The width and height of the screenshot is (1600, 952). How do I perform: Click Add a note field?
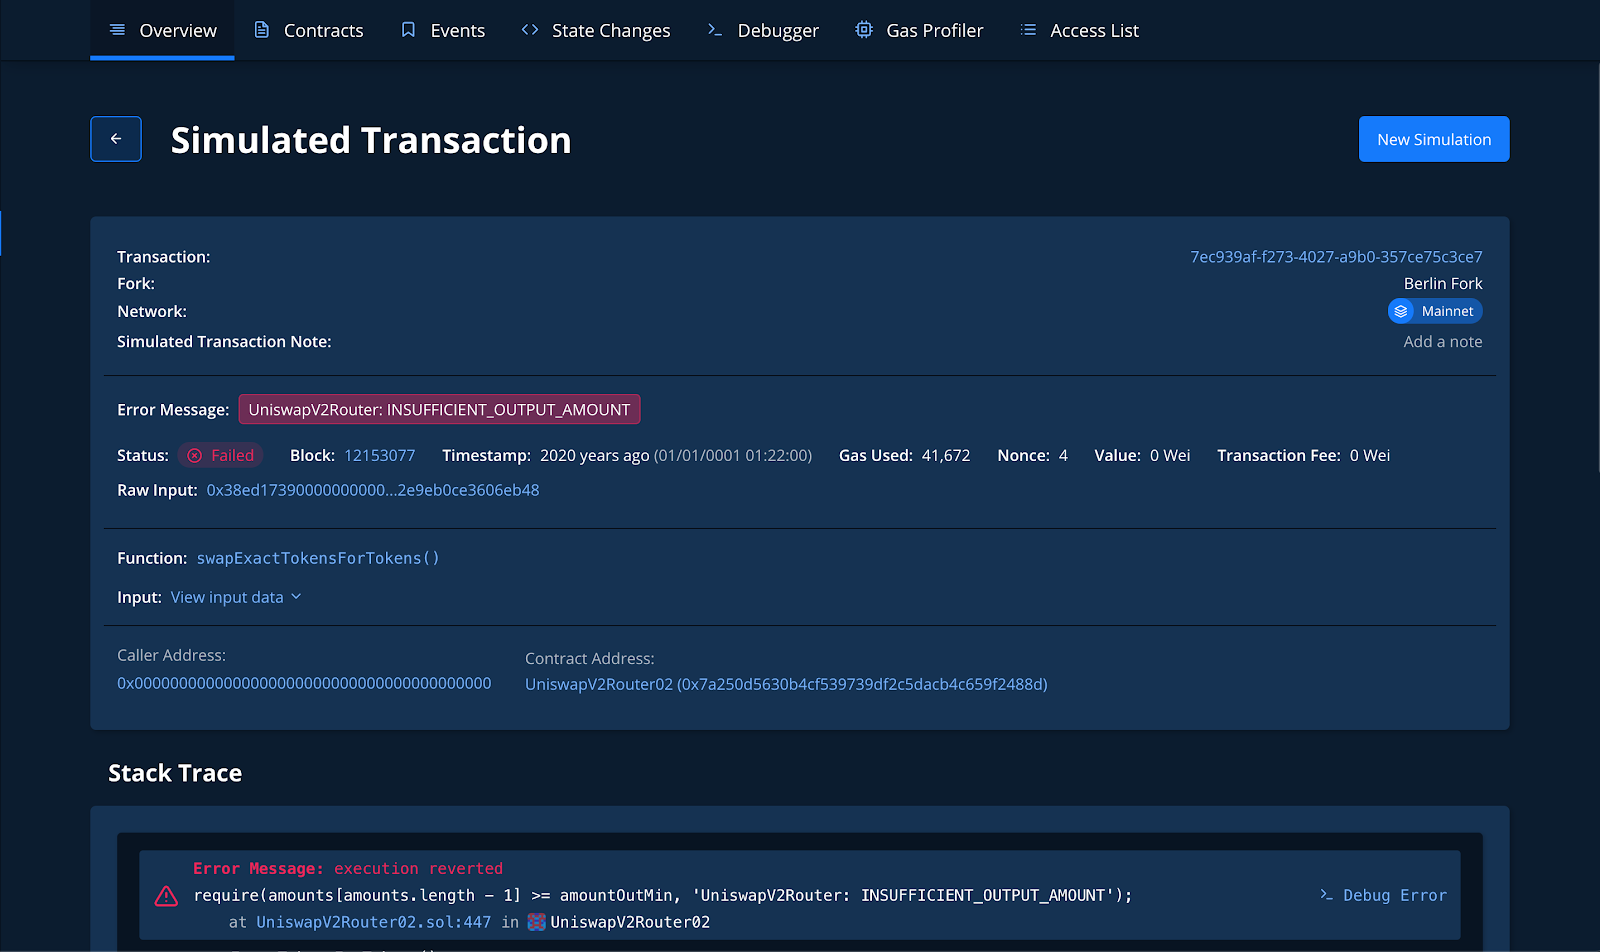point(1443,342)
